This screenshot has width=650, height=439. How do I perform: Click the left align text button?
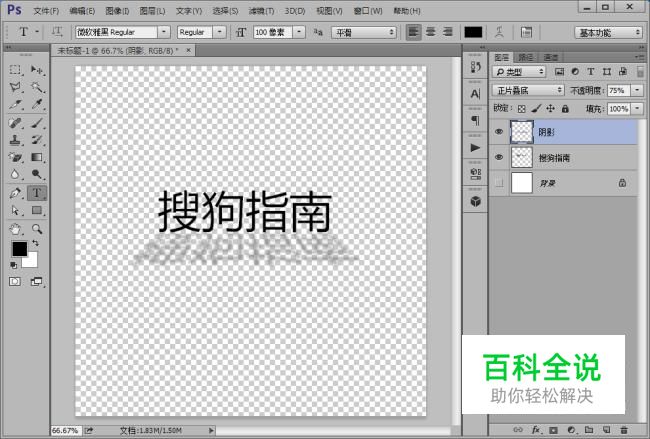coord(413,32)
